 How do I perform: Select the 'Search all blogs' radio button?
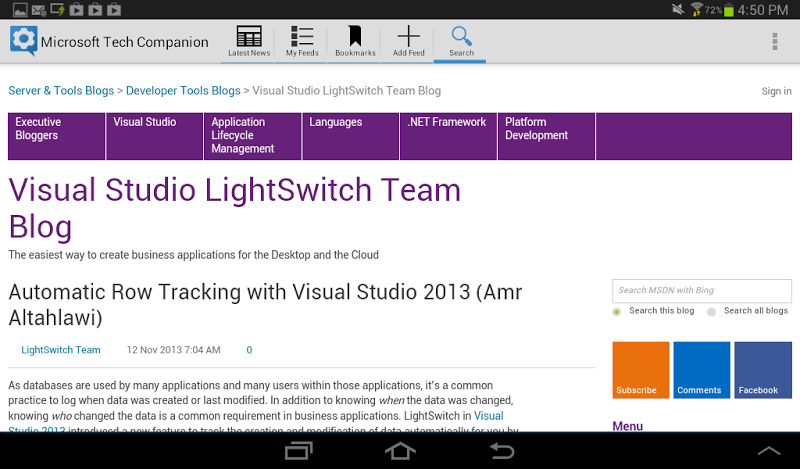[x=712, y=311]
